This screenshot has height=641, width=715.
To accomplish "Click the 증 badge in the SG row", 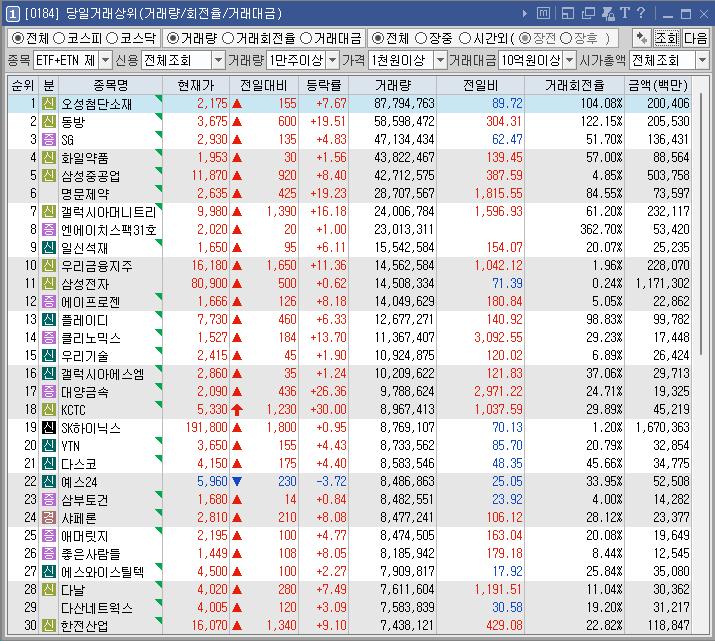I will coord(49,140).
